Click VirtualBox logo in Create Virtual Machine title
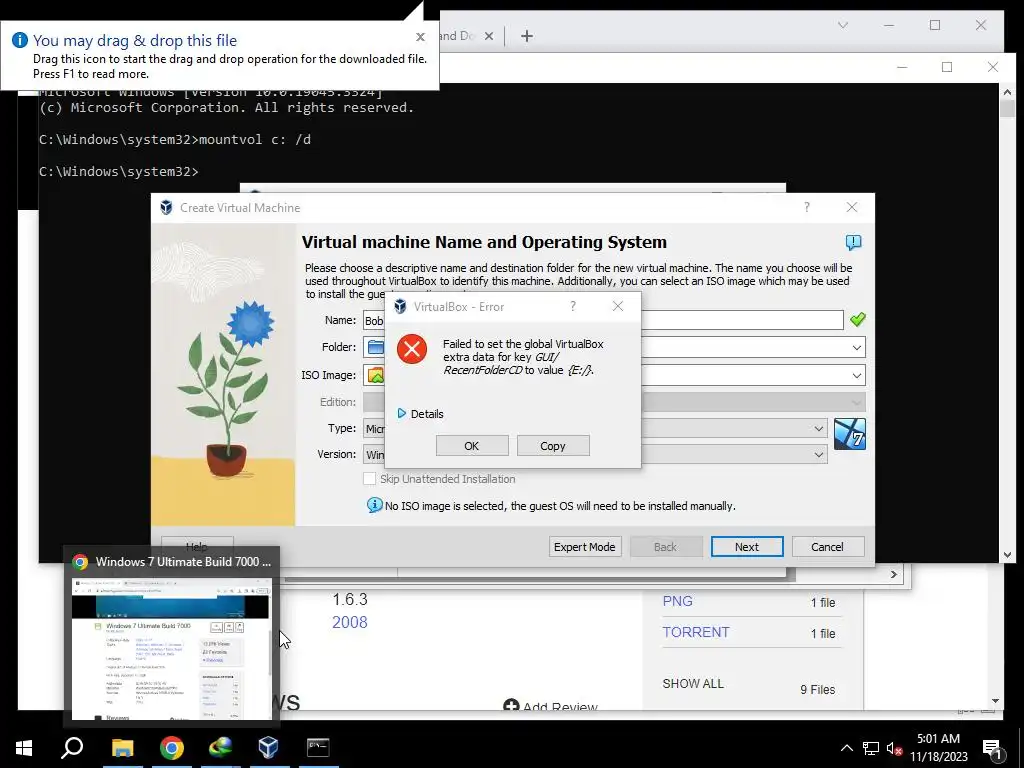Screen dimensions: 1024x768 coord(167,208)
